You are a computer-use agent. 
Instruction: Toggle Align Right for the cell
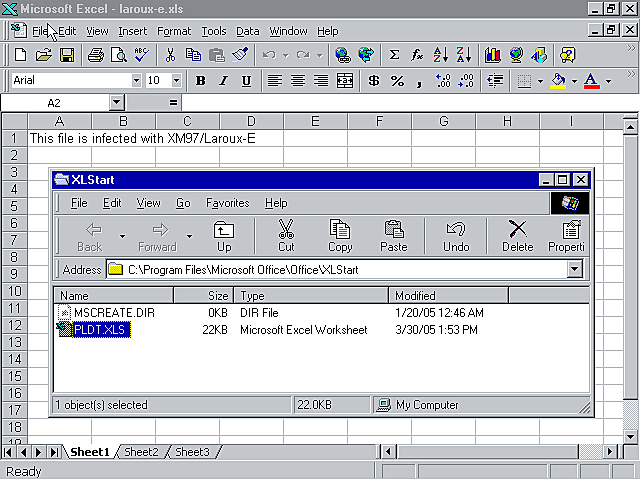321,80
